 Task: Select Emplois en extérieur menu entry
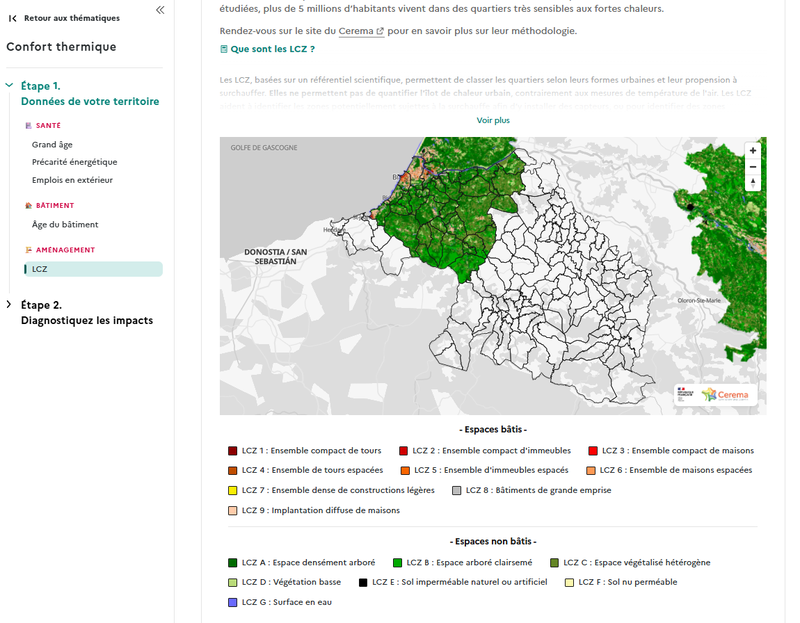(x=72, y=180)
